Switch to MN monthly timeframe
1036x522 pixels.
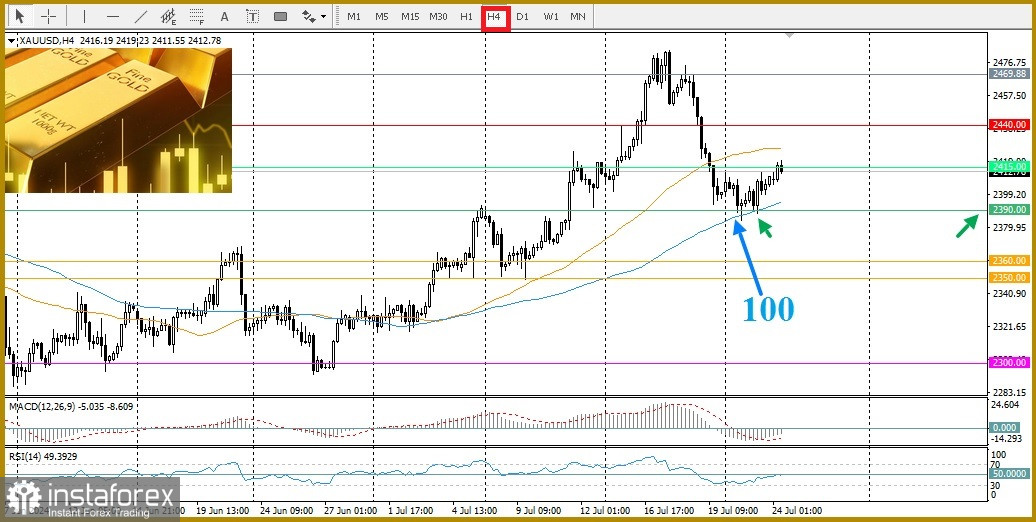point(577,17)
